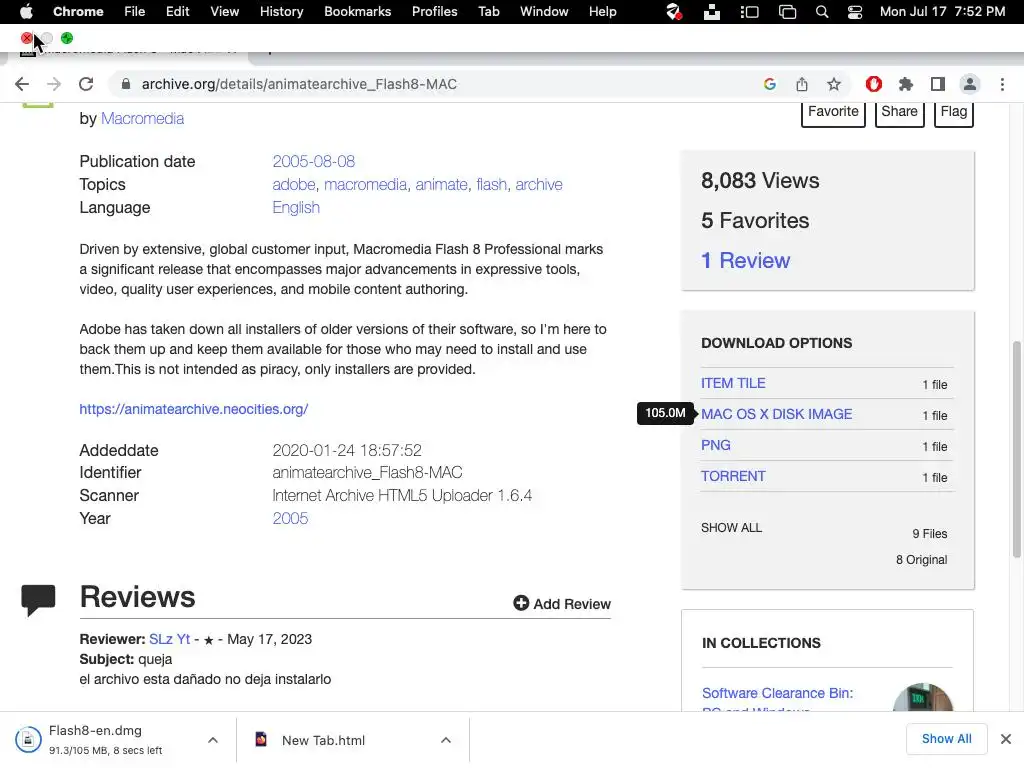
Task: Expand New Tab.html download options chevron
Action: pyautogui.click(x=446, y=740)
